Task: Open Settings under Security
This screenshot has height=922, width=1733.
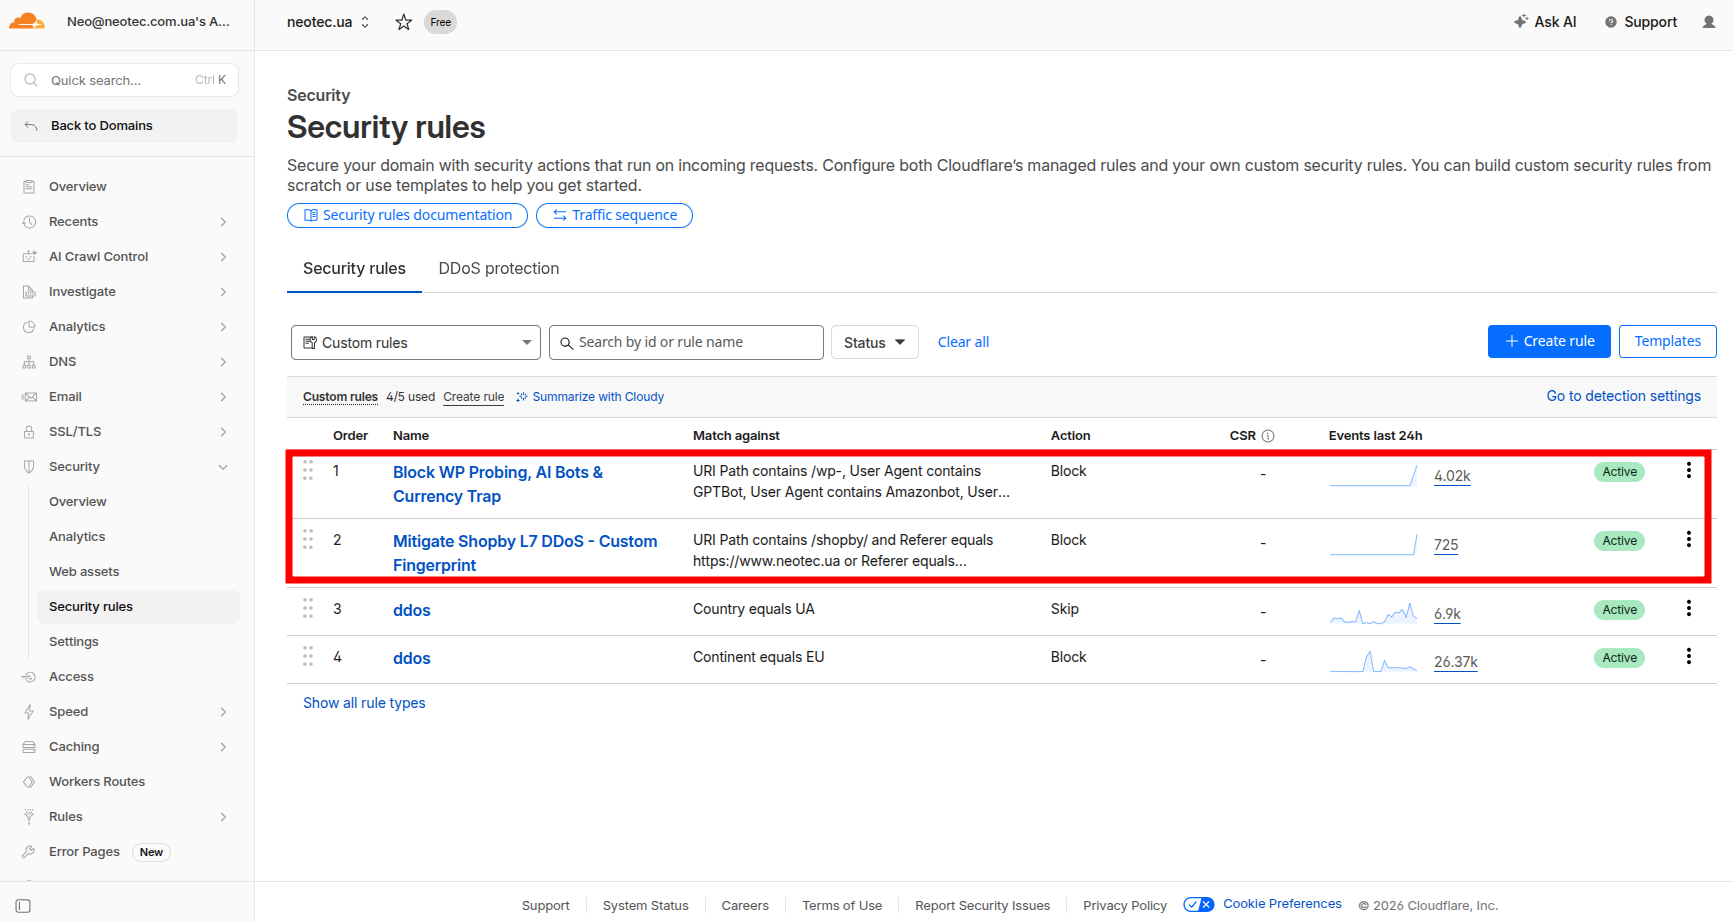Action: coord(74,642)
